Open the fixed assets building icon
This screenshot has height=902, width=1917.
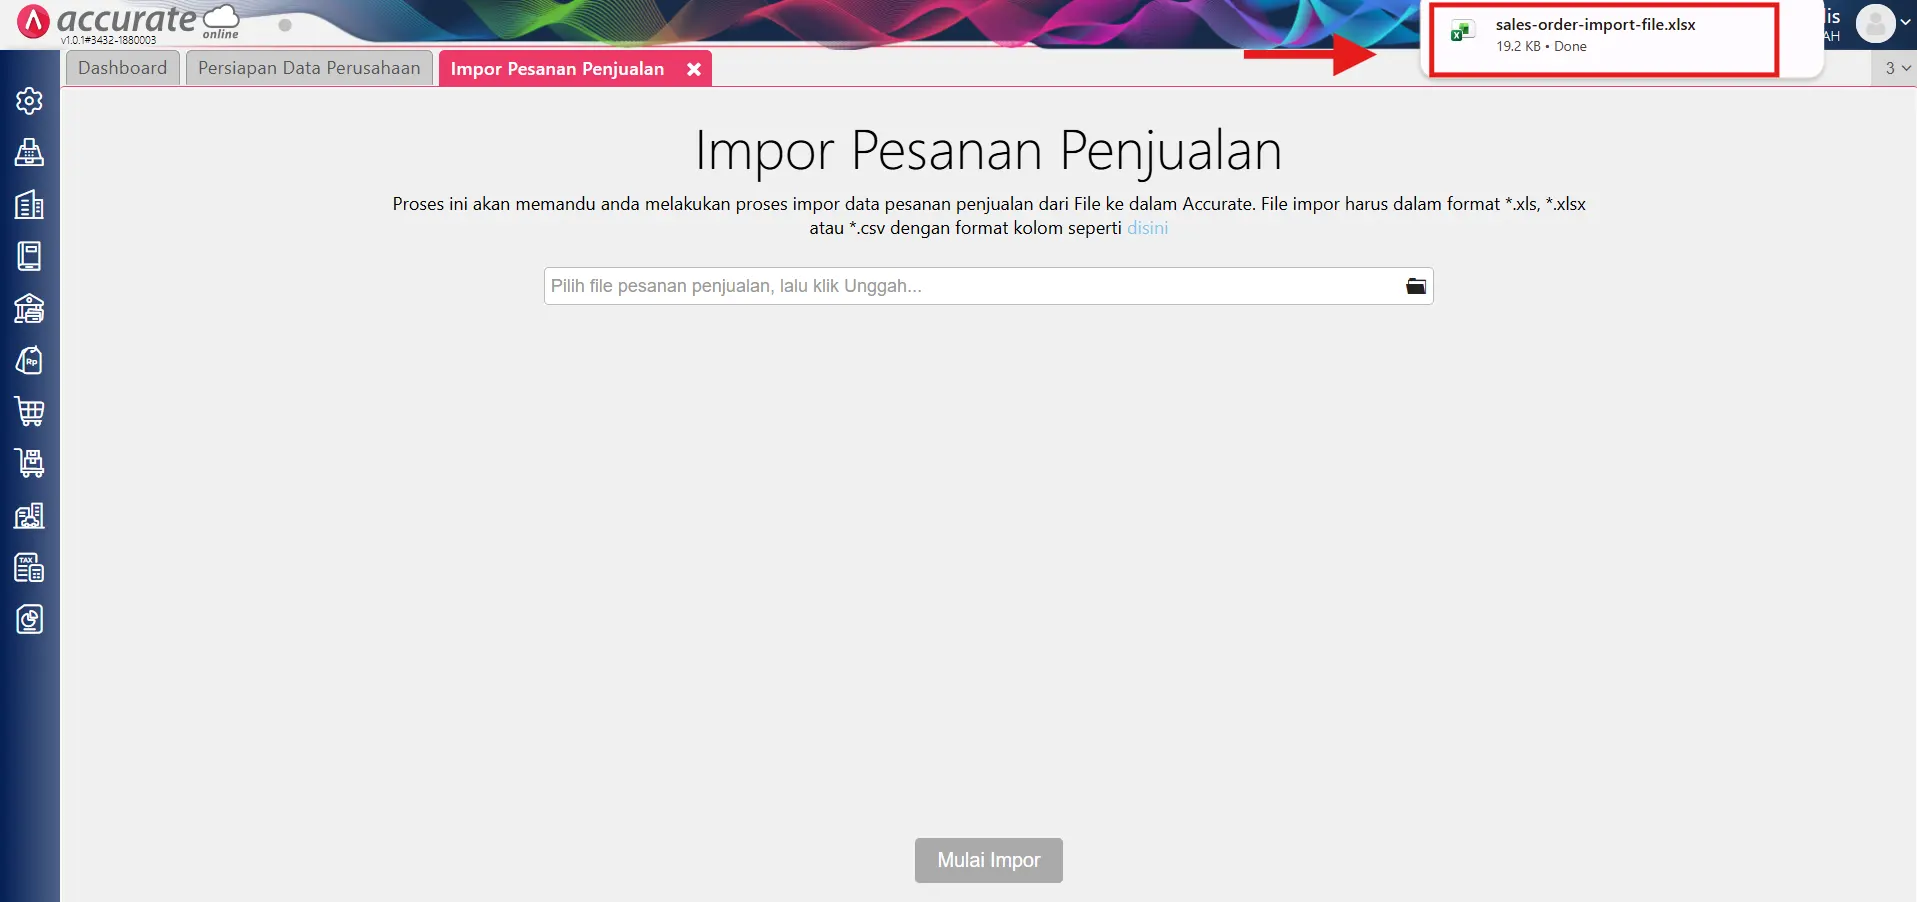tap(30, 516)
